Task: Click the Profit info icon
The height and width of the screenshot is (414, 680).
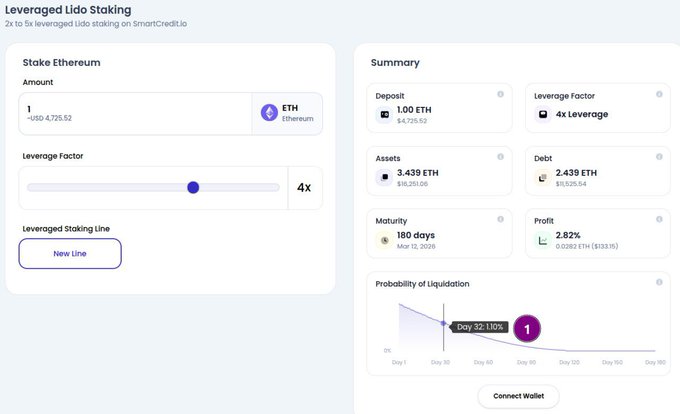Action: tap(659, 219)
